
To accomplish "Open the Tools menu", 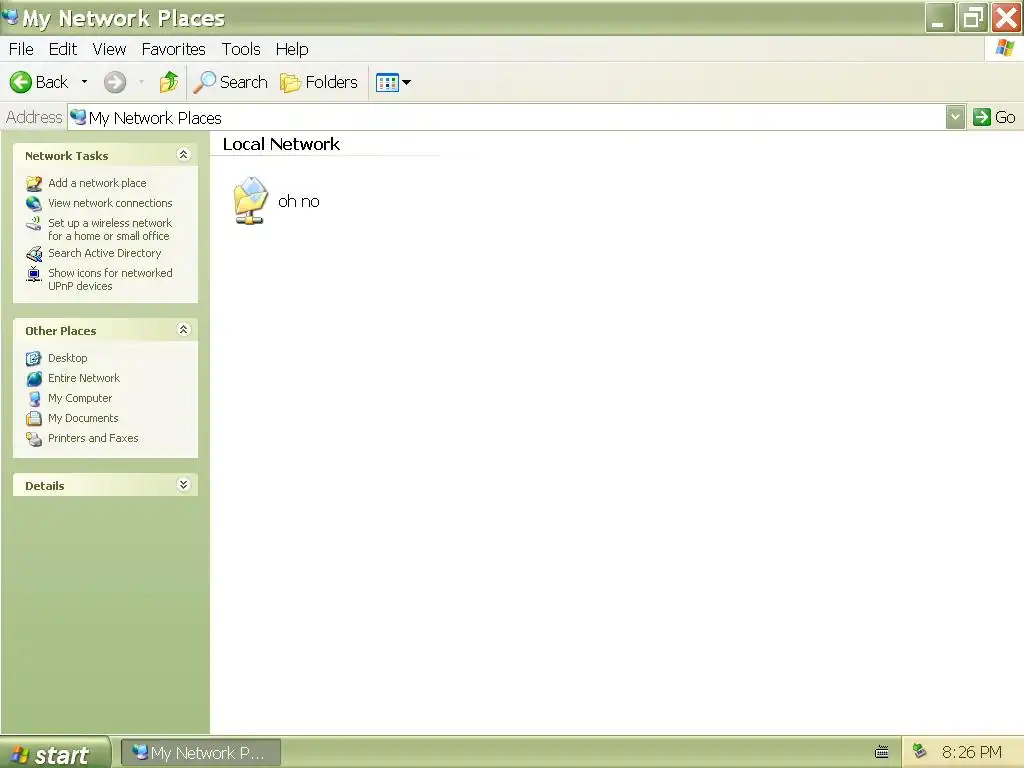I will [241, 49].
